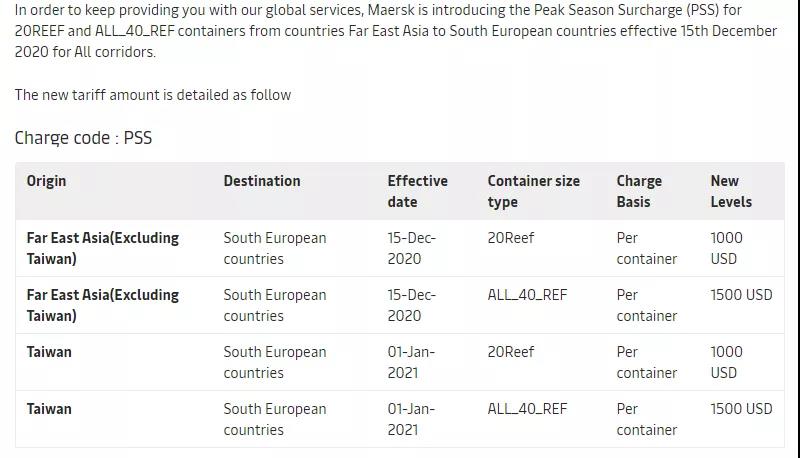Click Taiwan origin cell in the 20Reef row
The image size is (800, 458).
[x=49, y=352]
